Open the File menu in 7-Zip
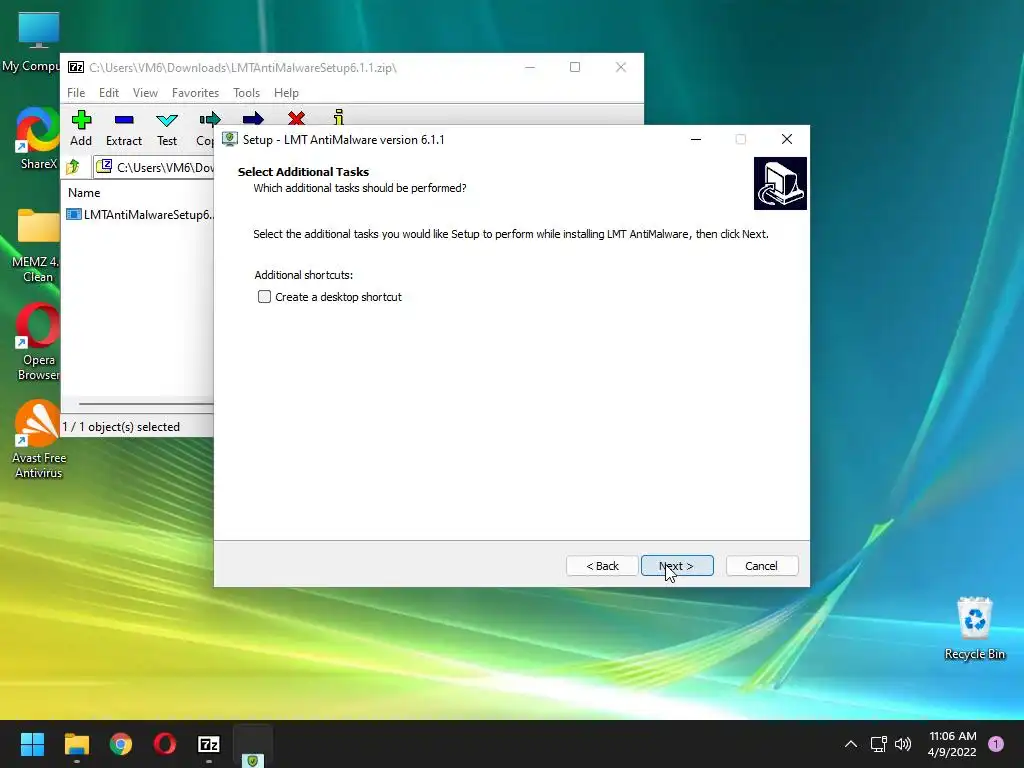Image resolution: width=1024 pixels, height=768 pixels. click(76, 93)
